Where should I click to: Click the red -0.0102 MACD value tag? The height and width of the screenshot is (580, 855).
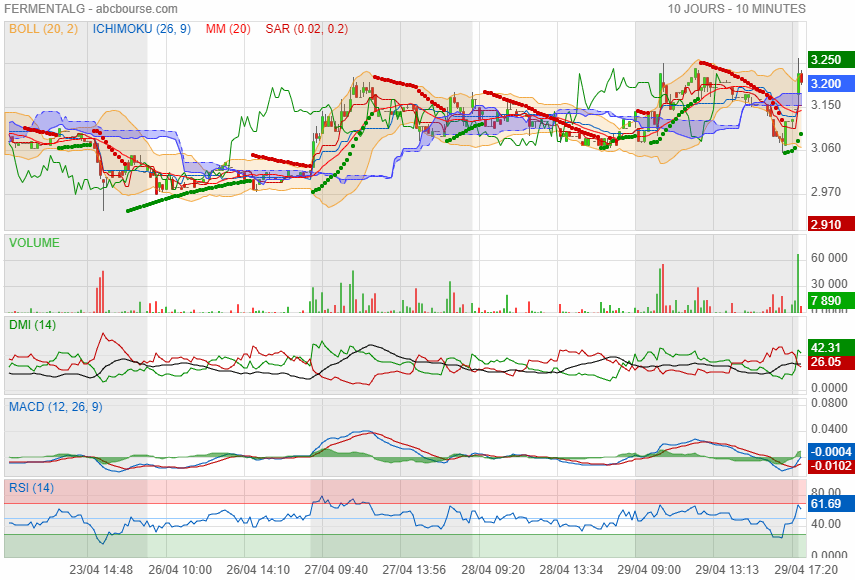click(831, 466)
